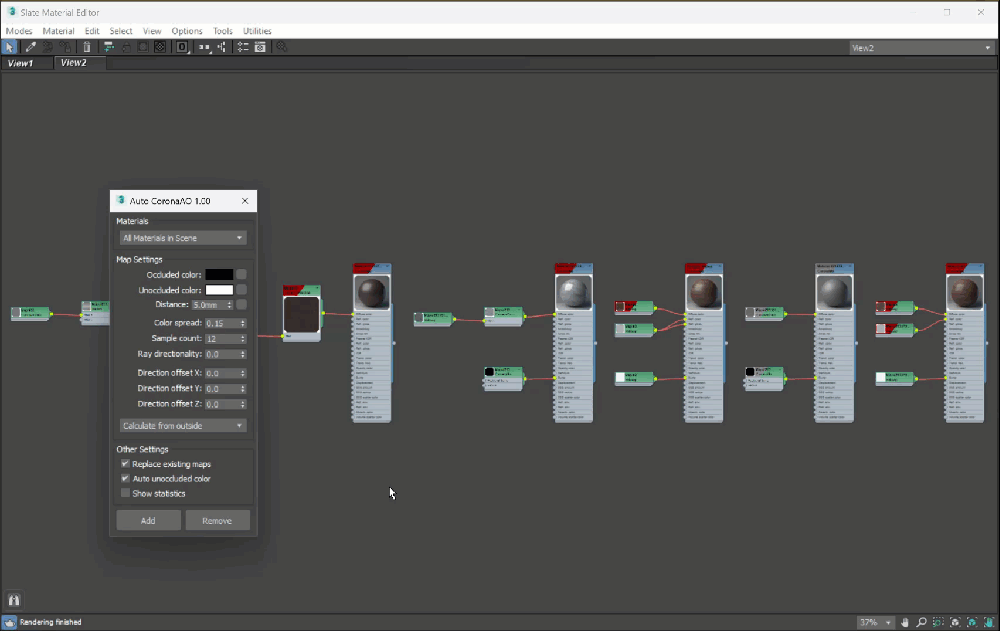Click the Sample count input field

pos(220,339)
